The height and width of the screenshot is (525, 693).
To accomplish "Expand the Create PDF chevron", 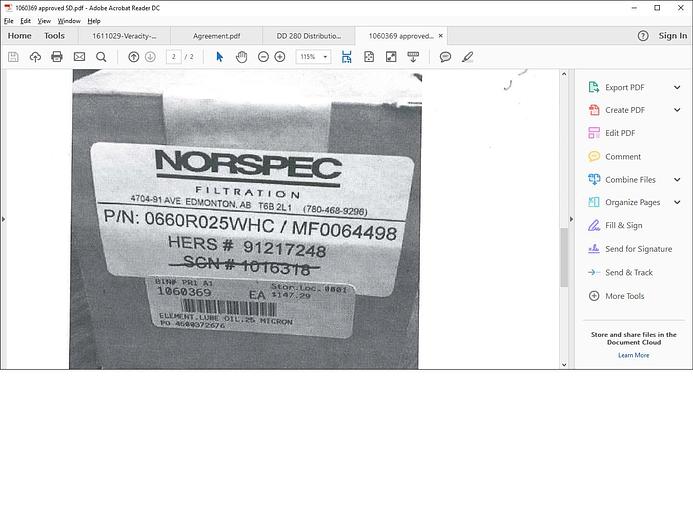I will tap(677, 110).
